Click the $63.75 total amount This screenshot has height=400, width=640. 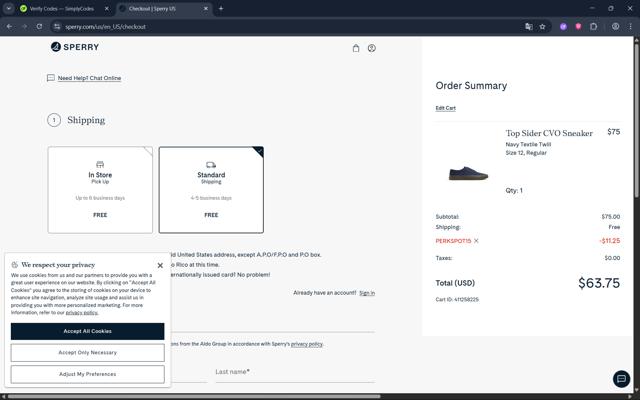click(x=599, y=283)
